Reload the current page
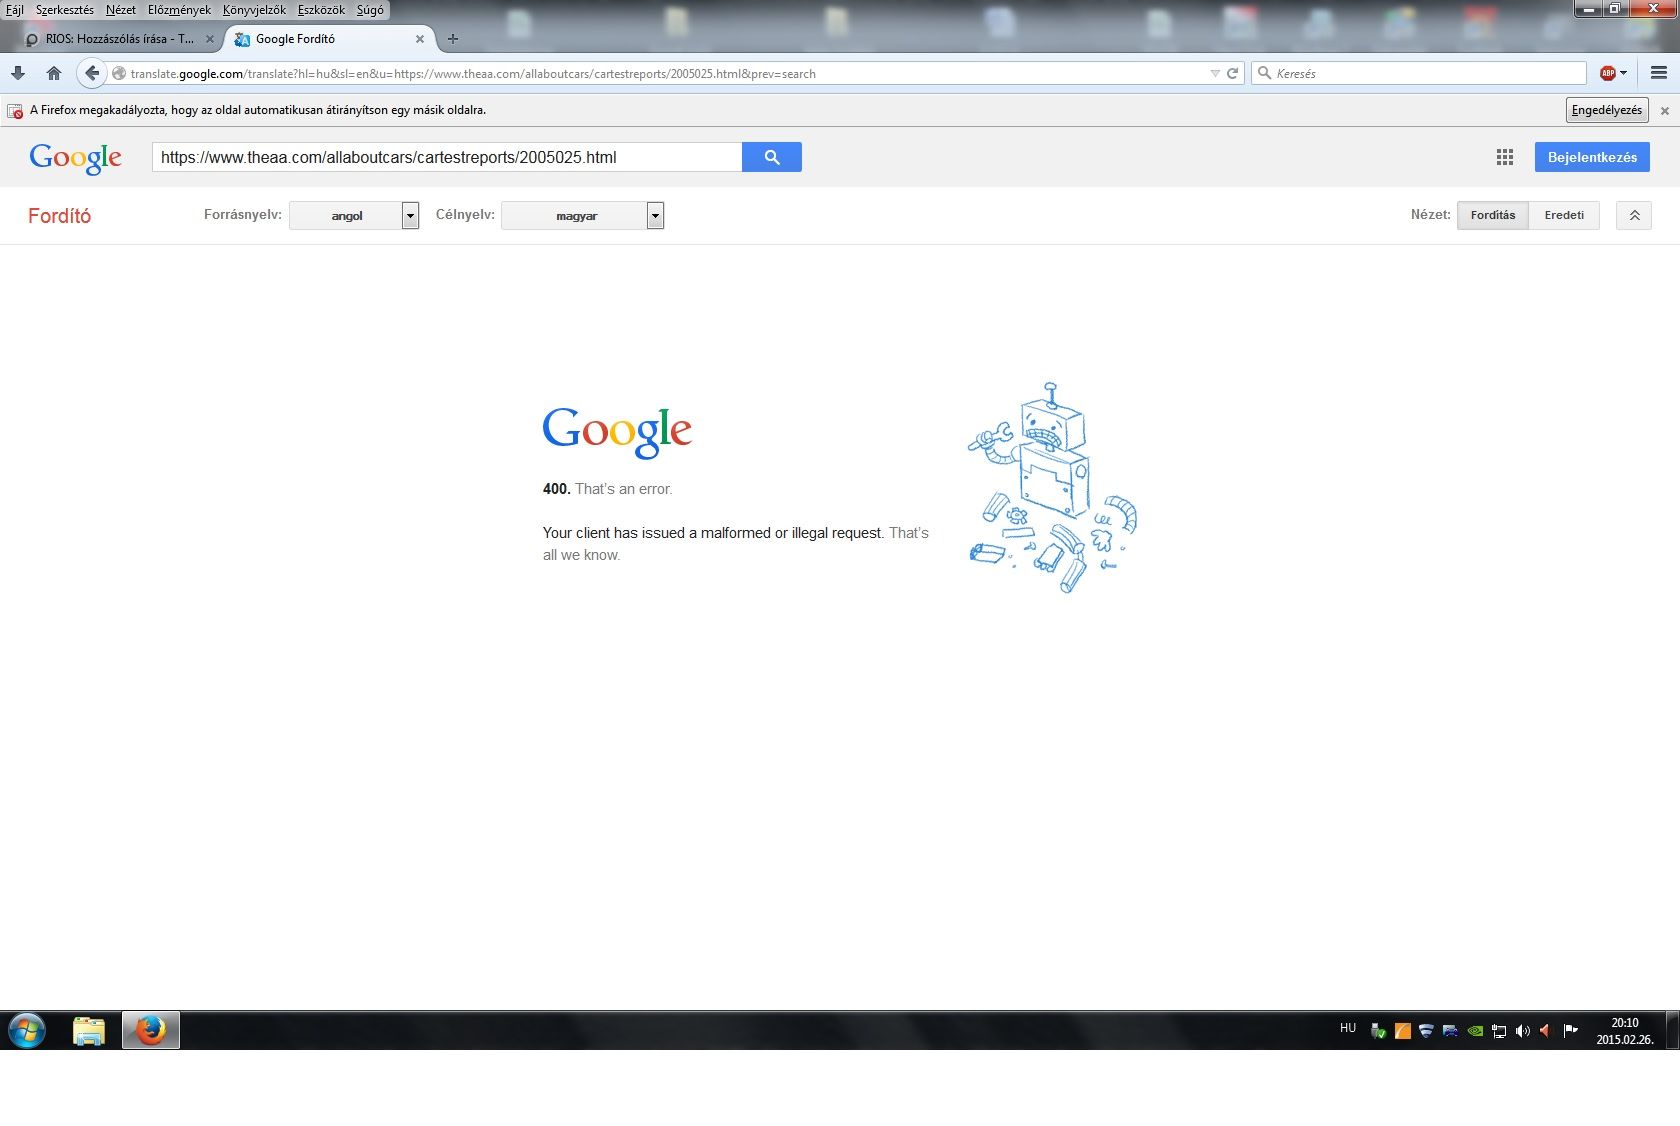This screenshot has width=1680, height=1126. pos(1233,73)
